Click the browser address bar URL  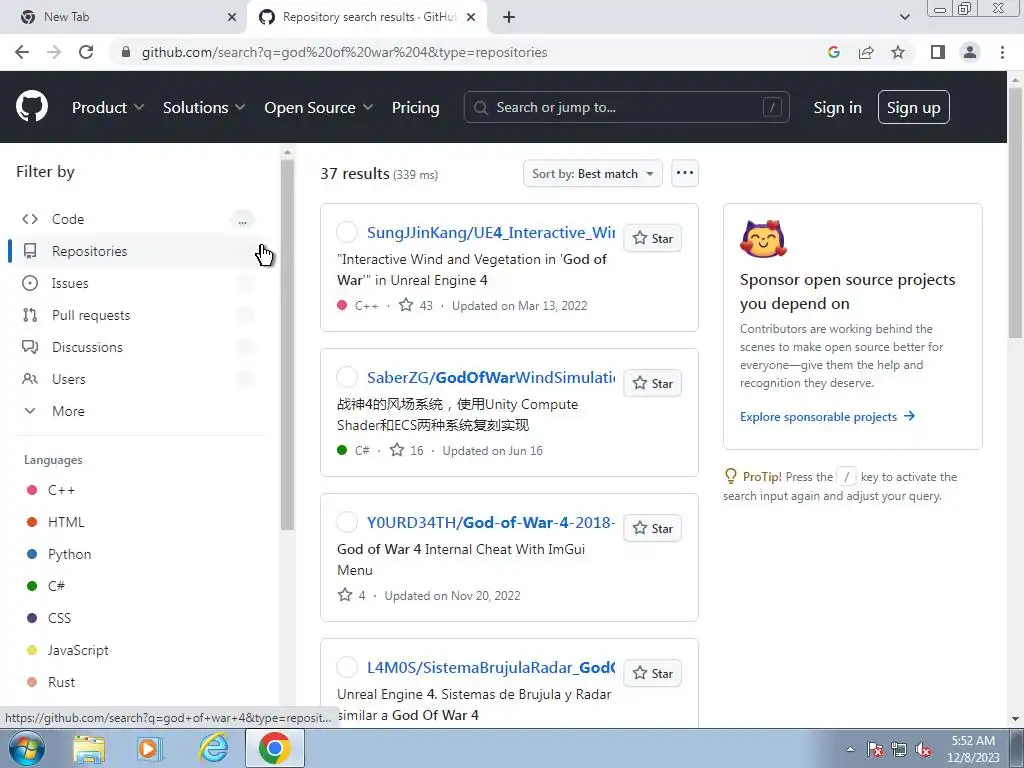point(344,52)
